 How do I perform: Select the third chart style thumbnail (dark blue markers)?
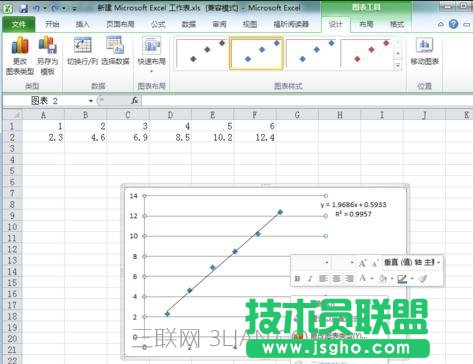pos(311,54)
